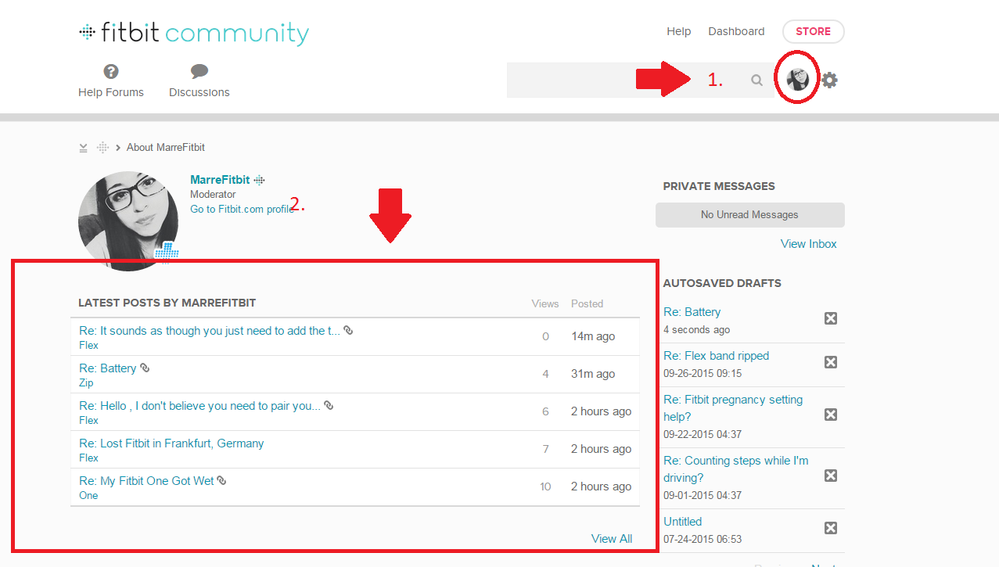Image resolution: width=999 pixels, height=567 pixels.
Task: Click Flex board under 'Lost Fitbit in Frankfurt'
Action: tap(89, 458)
